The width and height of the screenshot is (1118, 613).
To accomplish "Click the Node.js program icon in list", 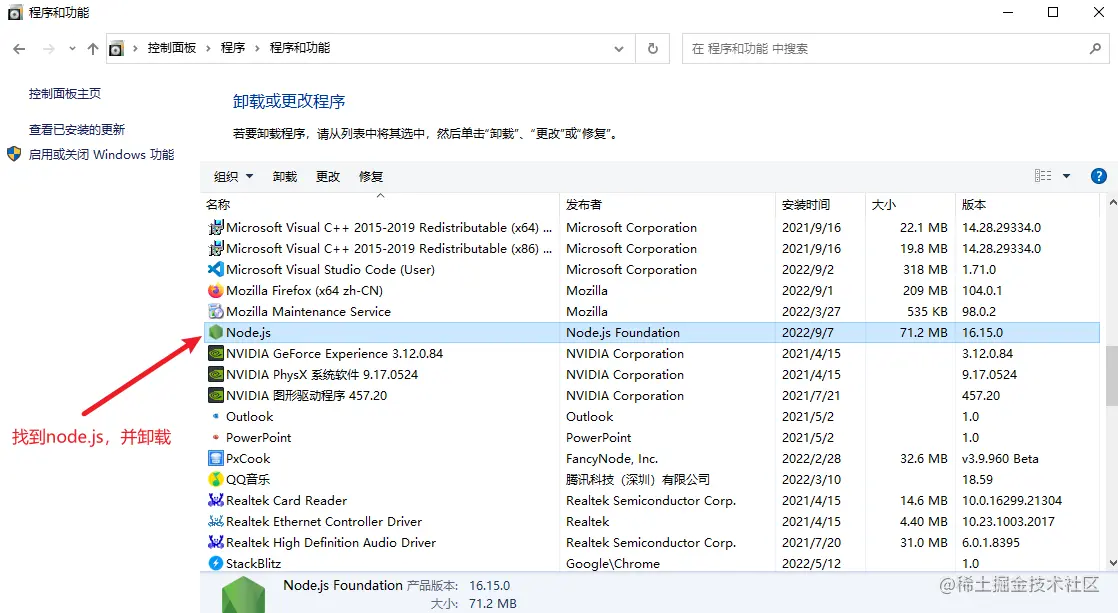I will (x=215, y=332).
